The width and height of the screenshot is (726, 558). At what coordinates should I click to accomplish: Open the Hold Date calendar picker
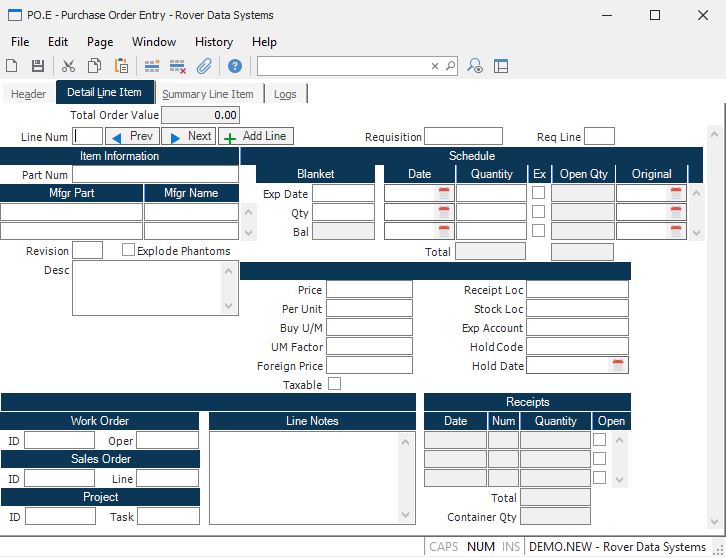618,366
